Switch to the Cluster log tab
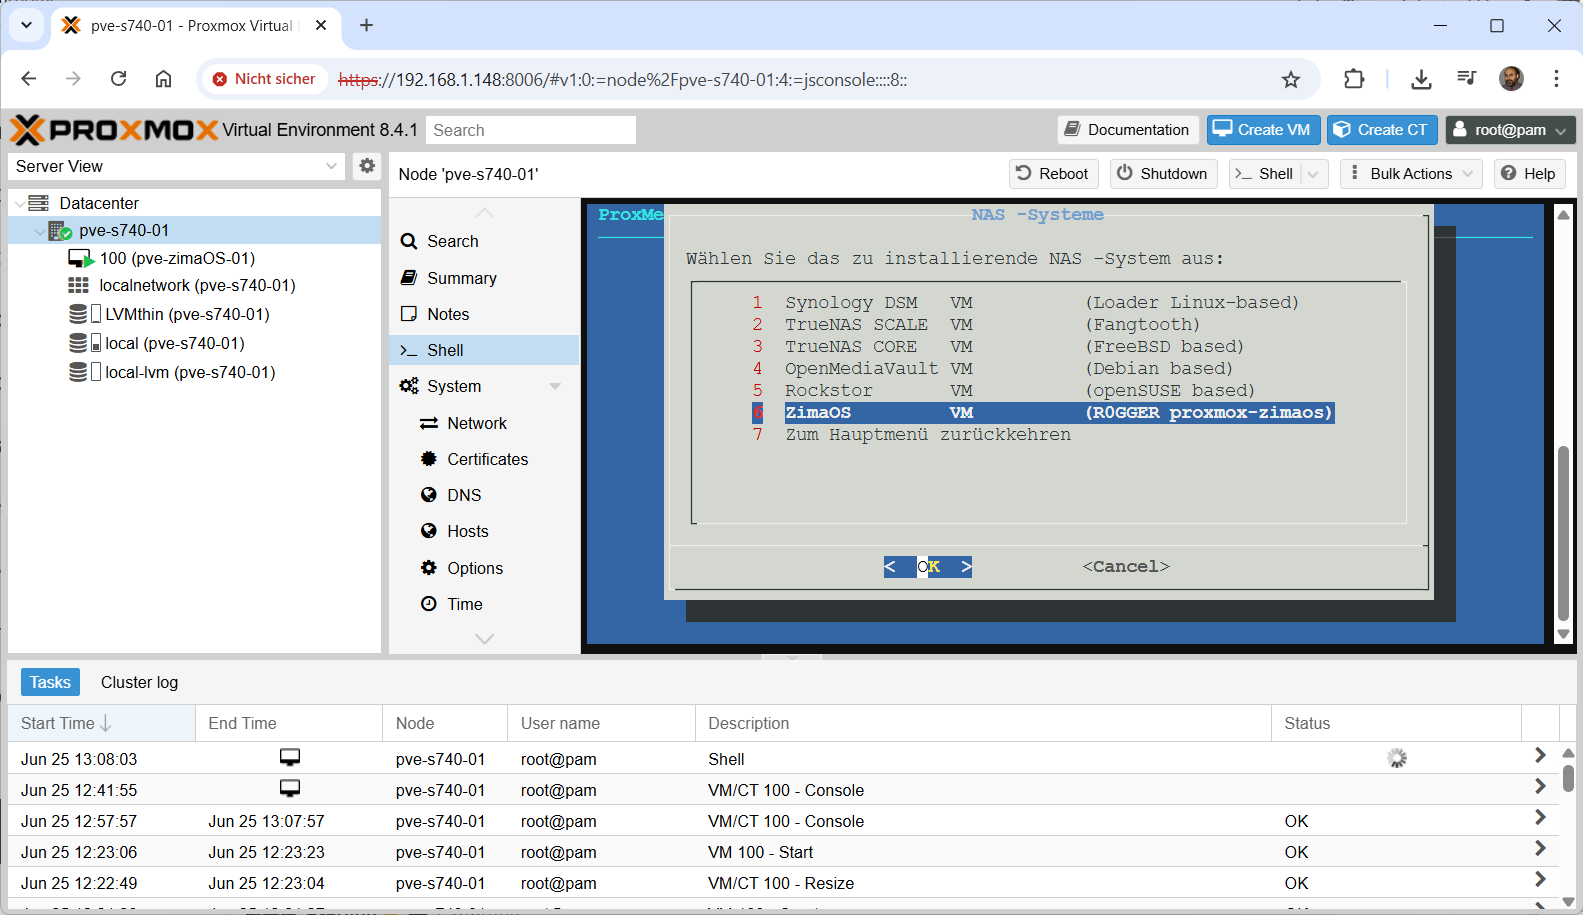Image resolution: width=1583 pixels, height=915 pixels. tap(139, 682)
